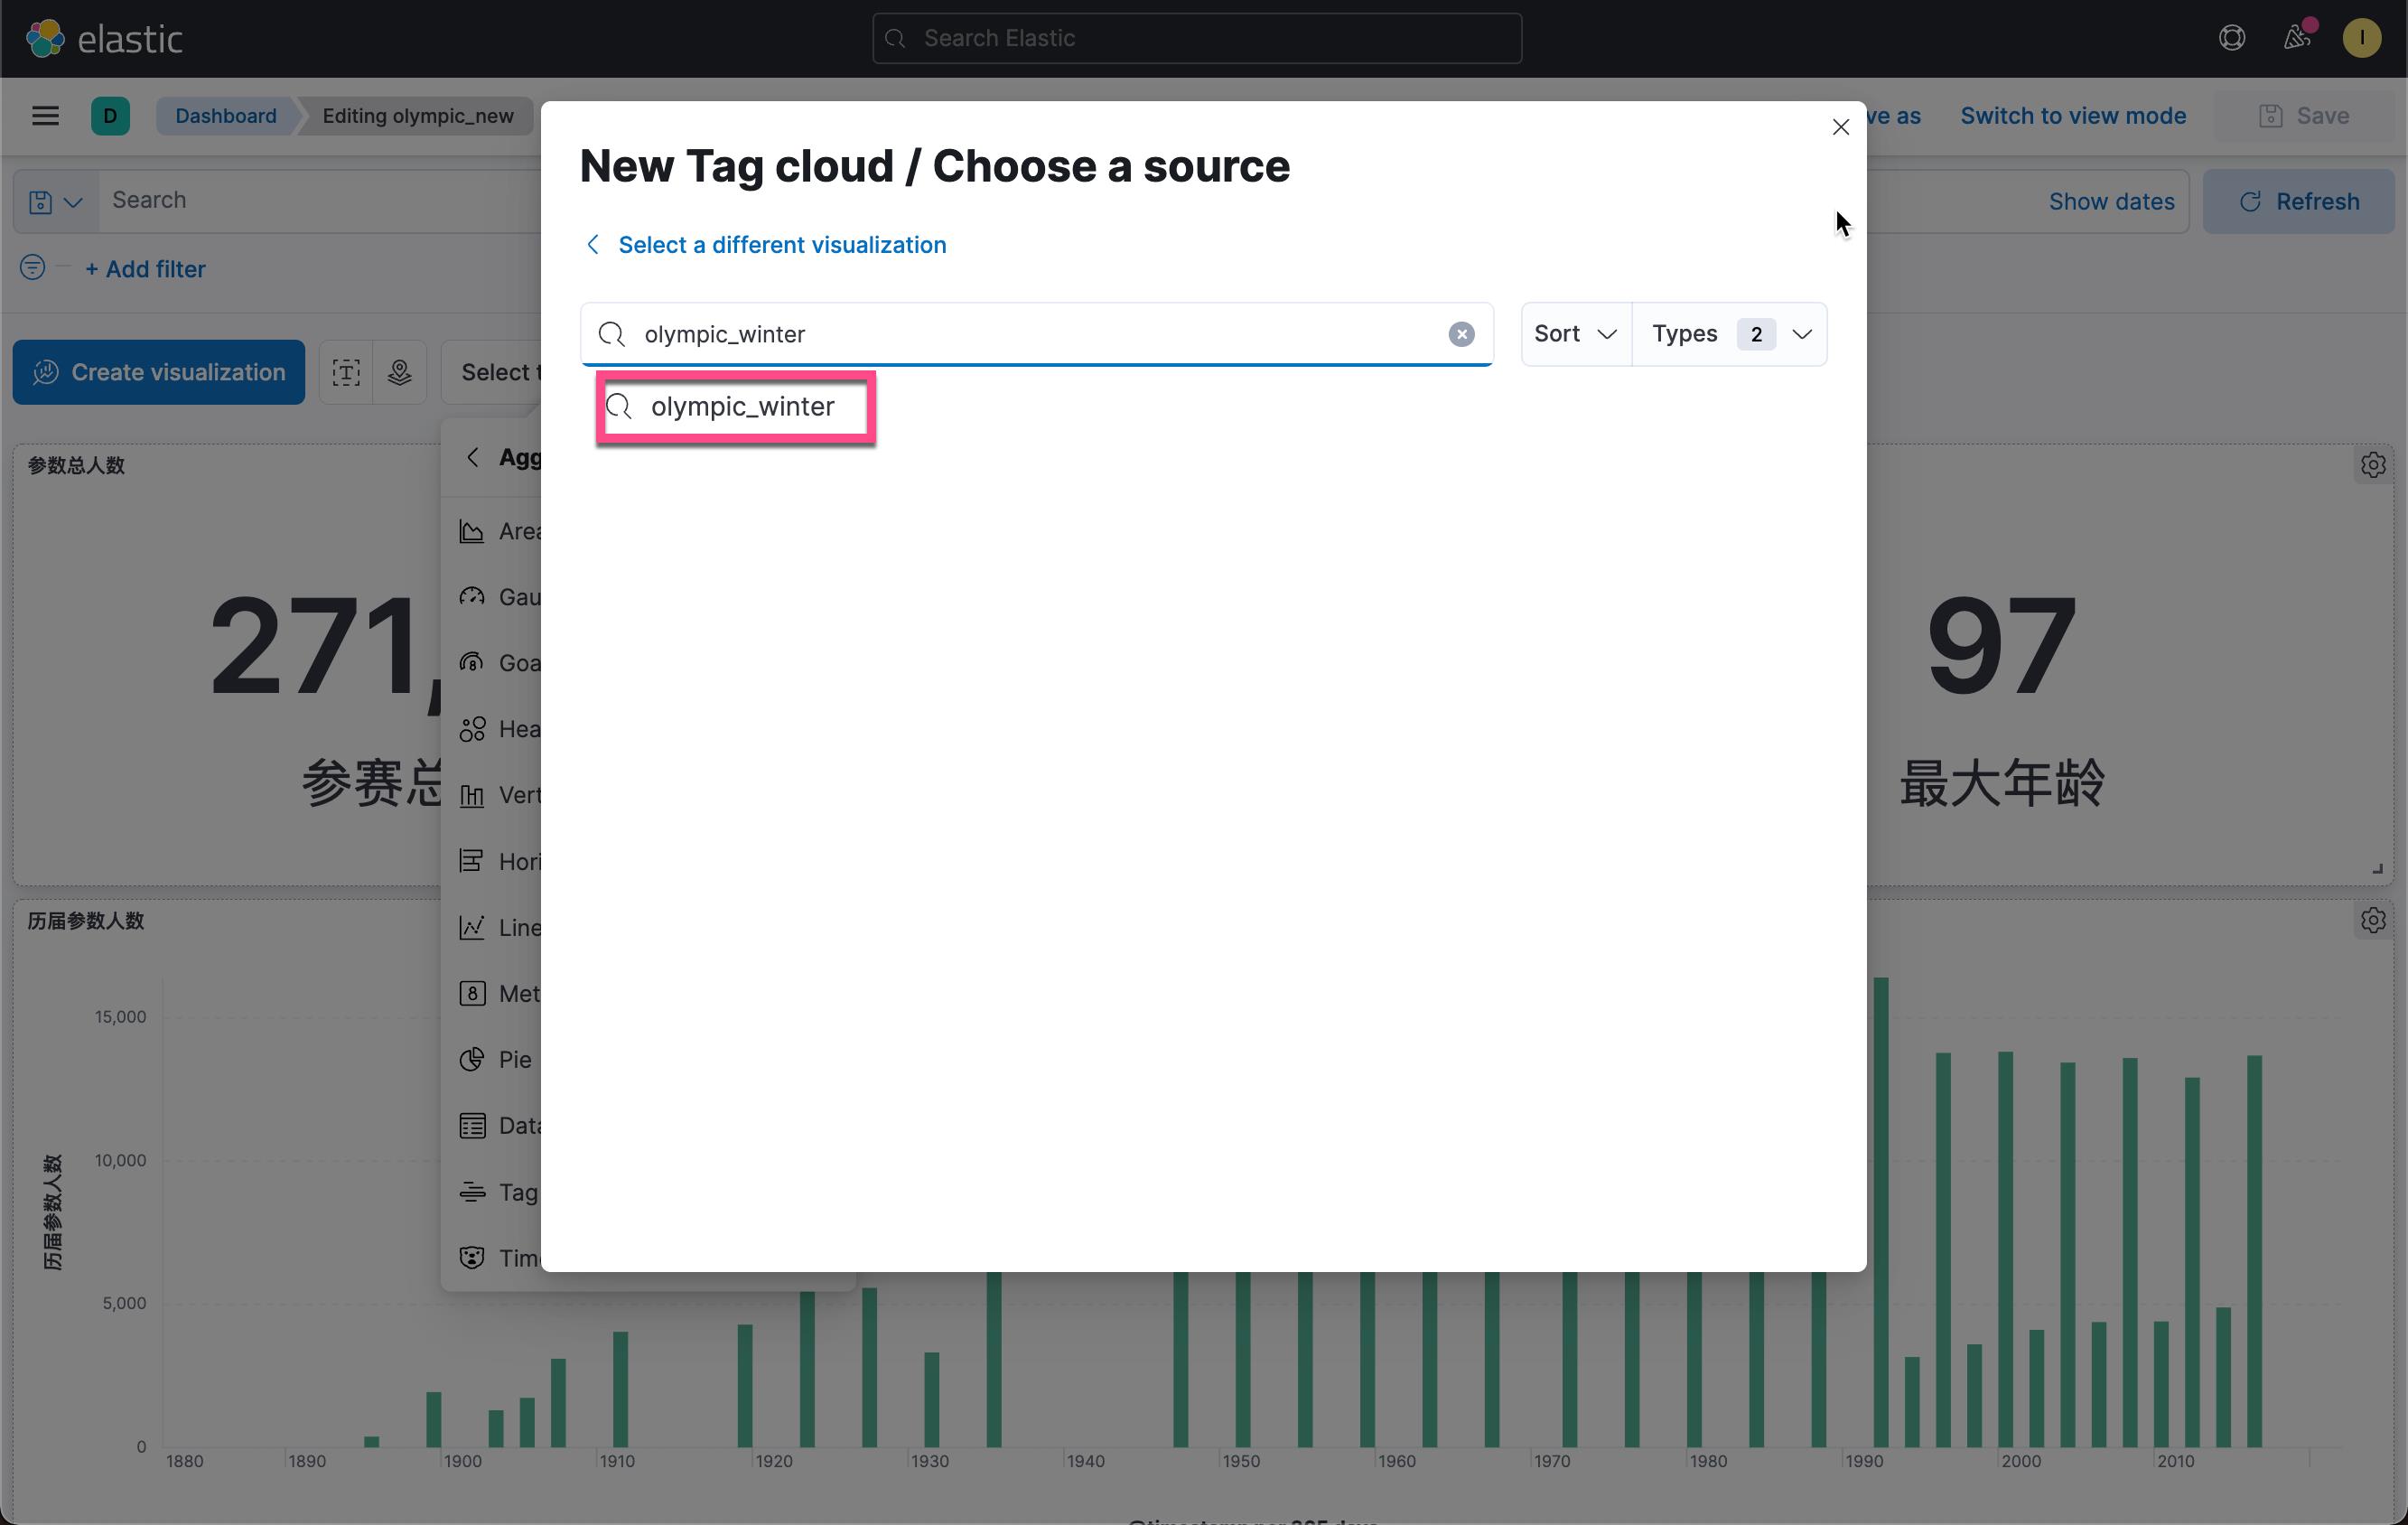
Task: Choose the Line chart type
Action: pos(500,927)
